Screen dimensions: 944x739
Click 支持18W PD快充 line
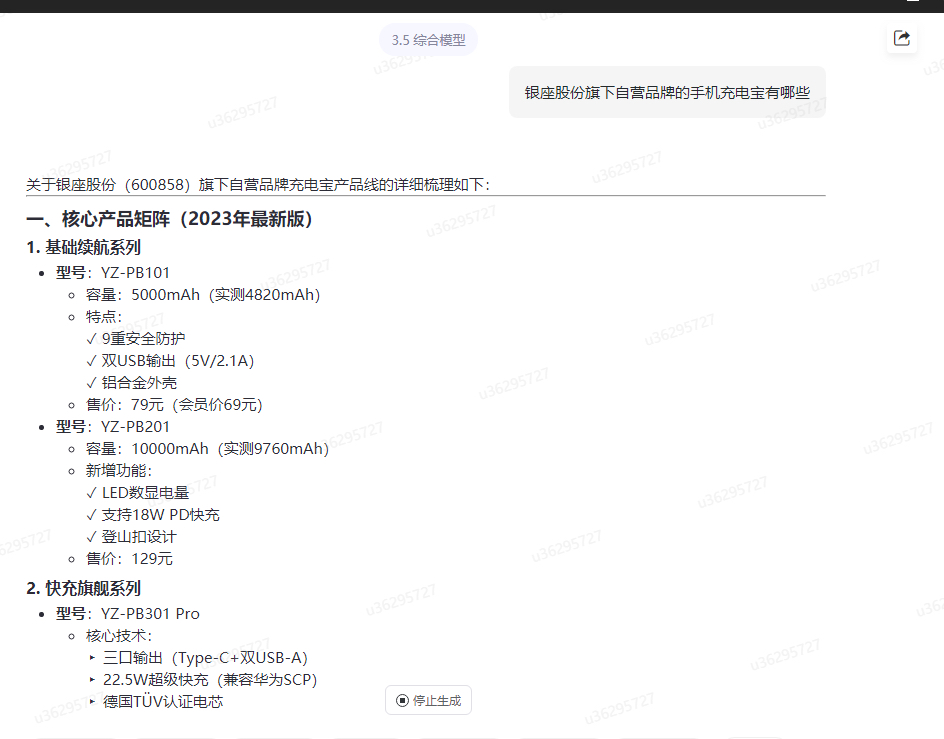(153, 515)
